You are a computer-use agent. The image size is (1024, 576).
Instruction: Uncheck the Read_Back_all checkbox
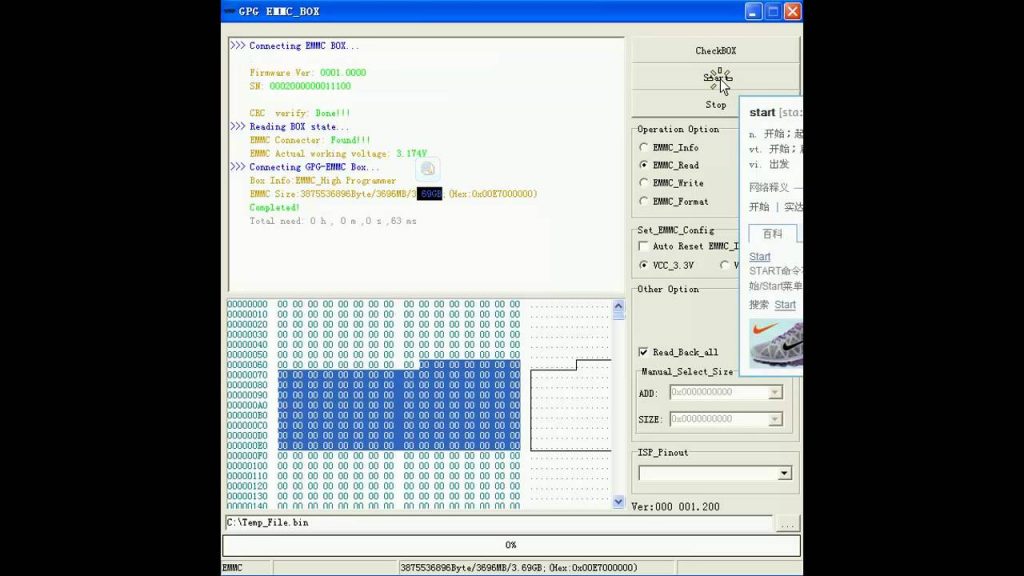pyautogui.click(x=644, y=352)
